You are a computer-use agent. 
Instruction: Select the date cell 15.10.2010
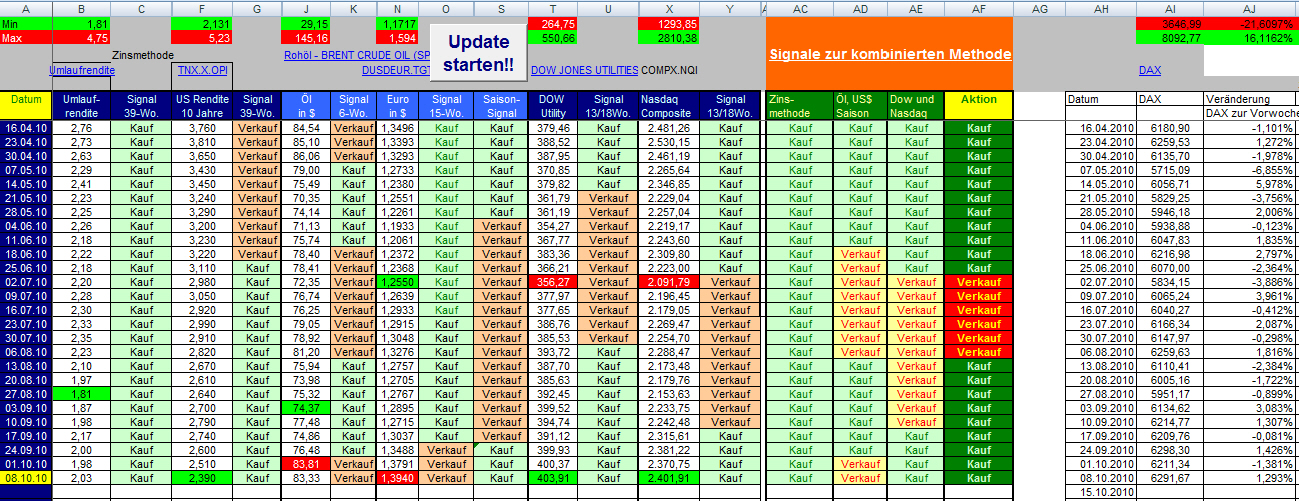pyautogui.click(x=1101, y=492)
